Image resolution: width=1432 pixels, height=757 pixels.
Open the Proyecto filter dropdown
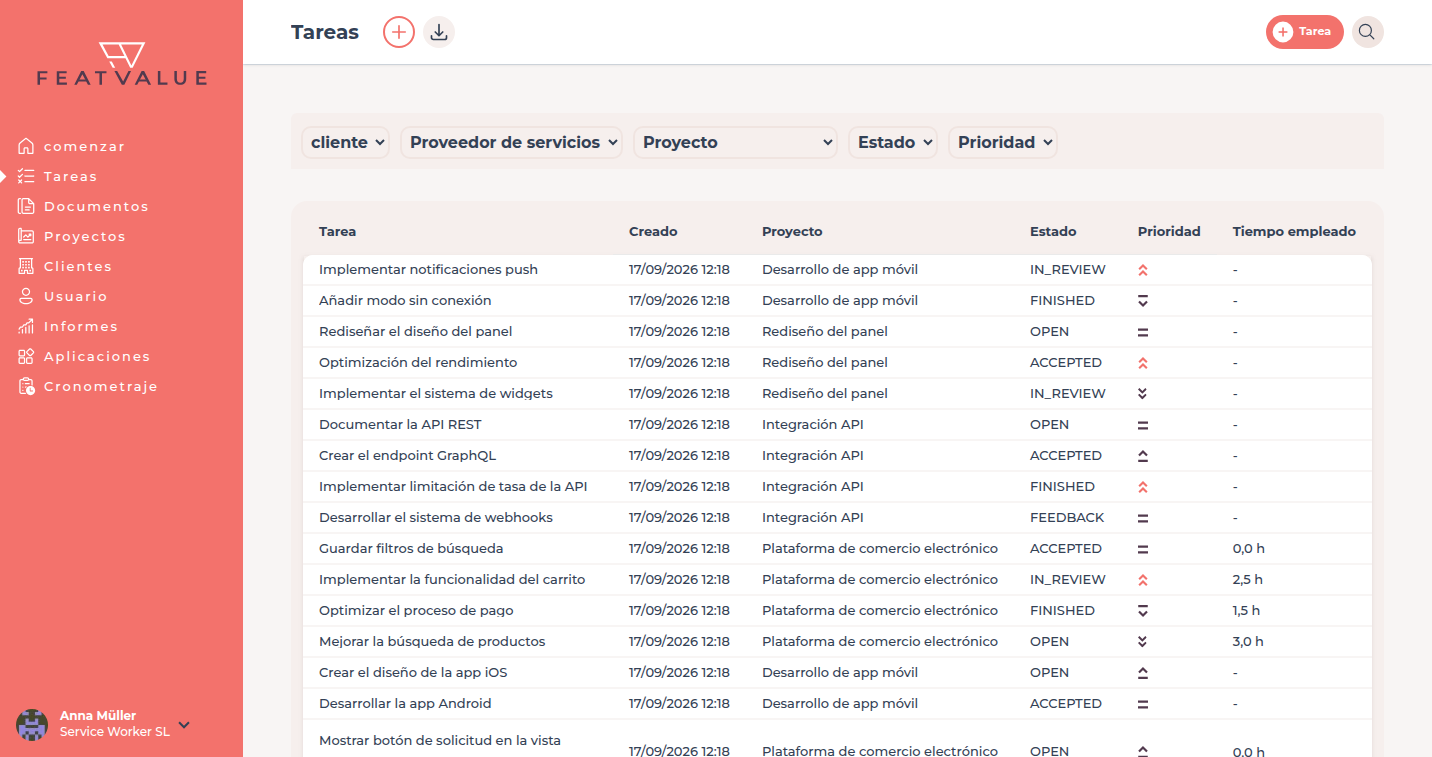coord(736,142)
